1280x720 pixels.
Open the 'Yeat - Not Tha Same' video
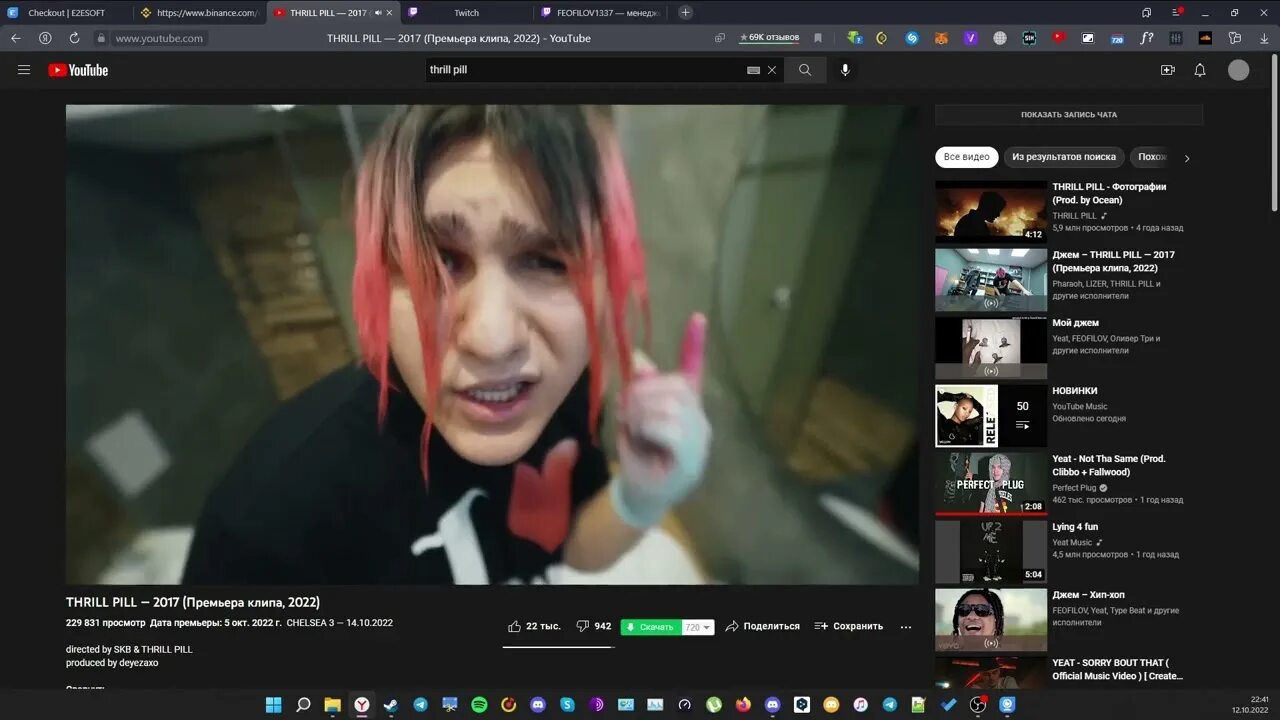pyautogui.click(x=991, y=483)
